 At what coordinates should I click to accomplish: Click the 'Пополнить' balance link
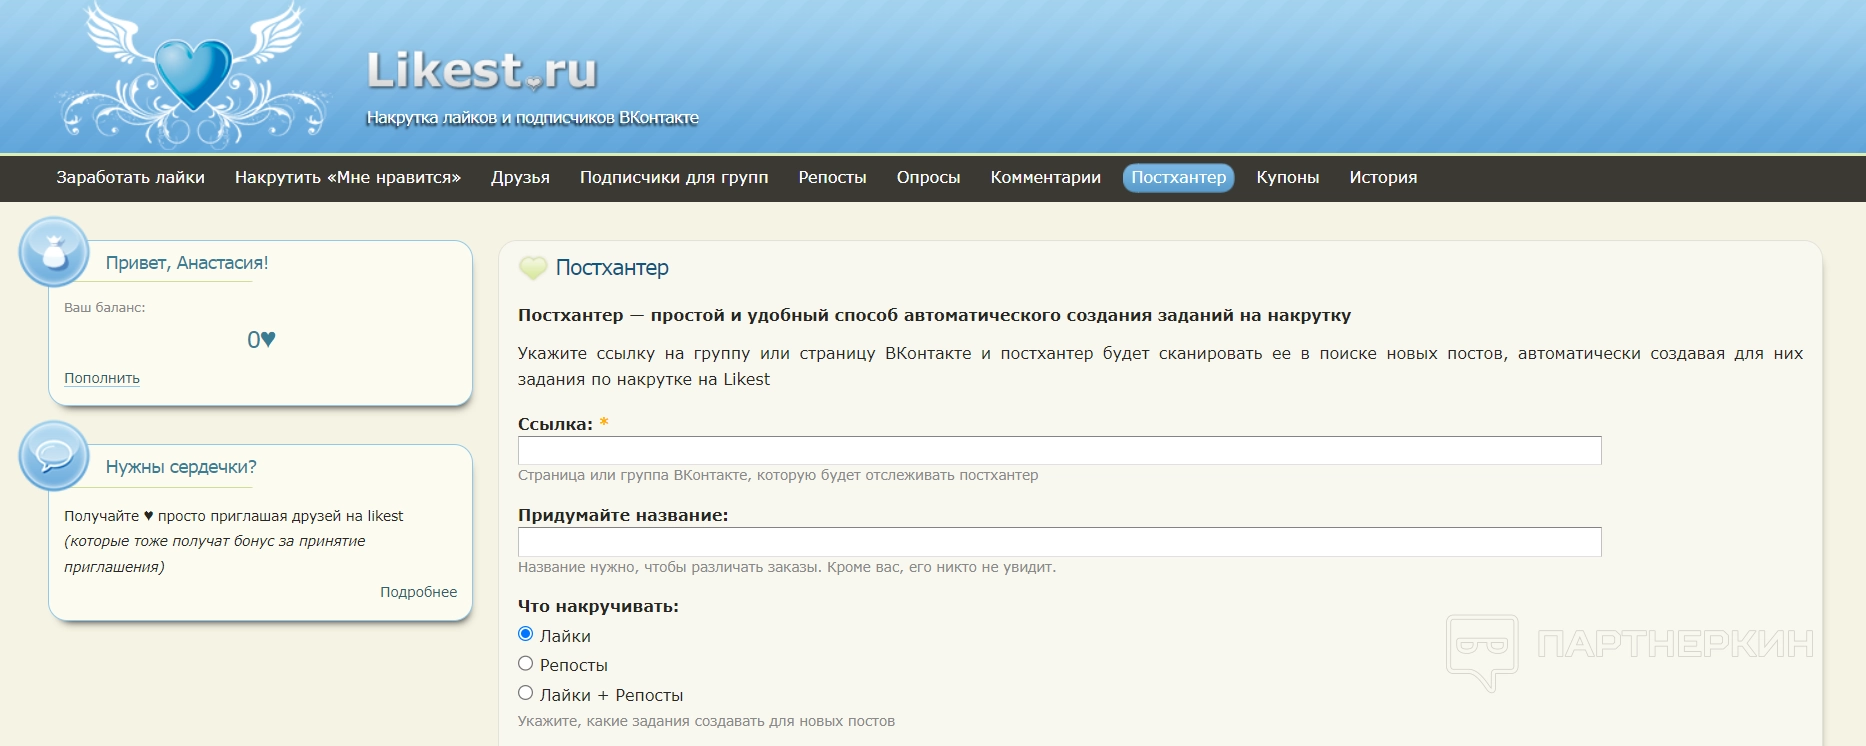102,378
